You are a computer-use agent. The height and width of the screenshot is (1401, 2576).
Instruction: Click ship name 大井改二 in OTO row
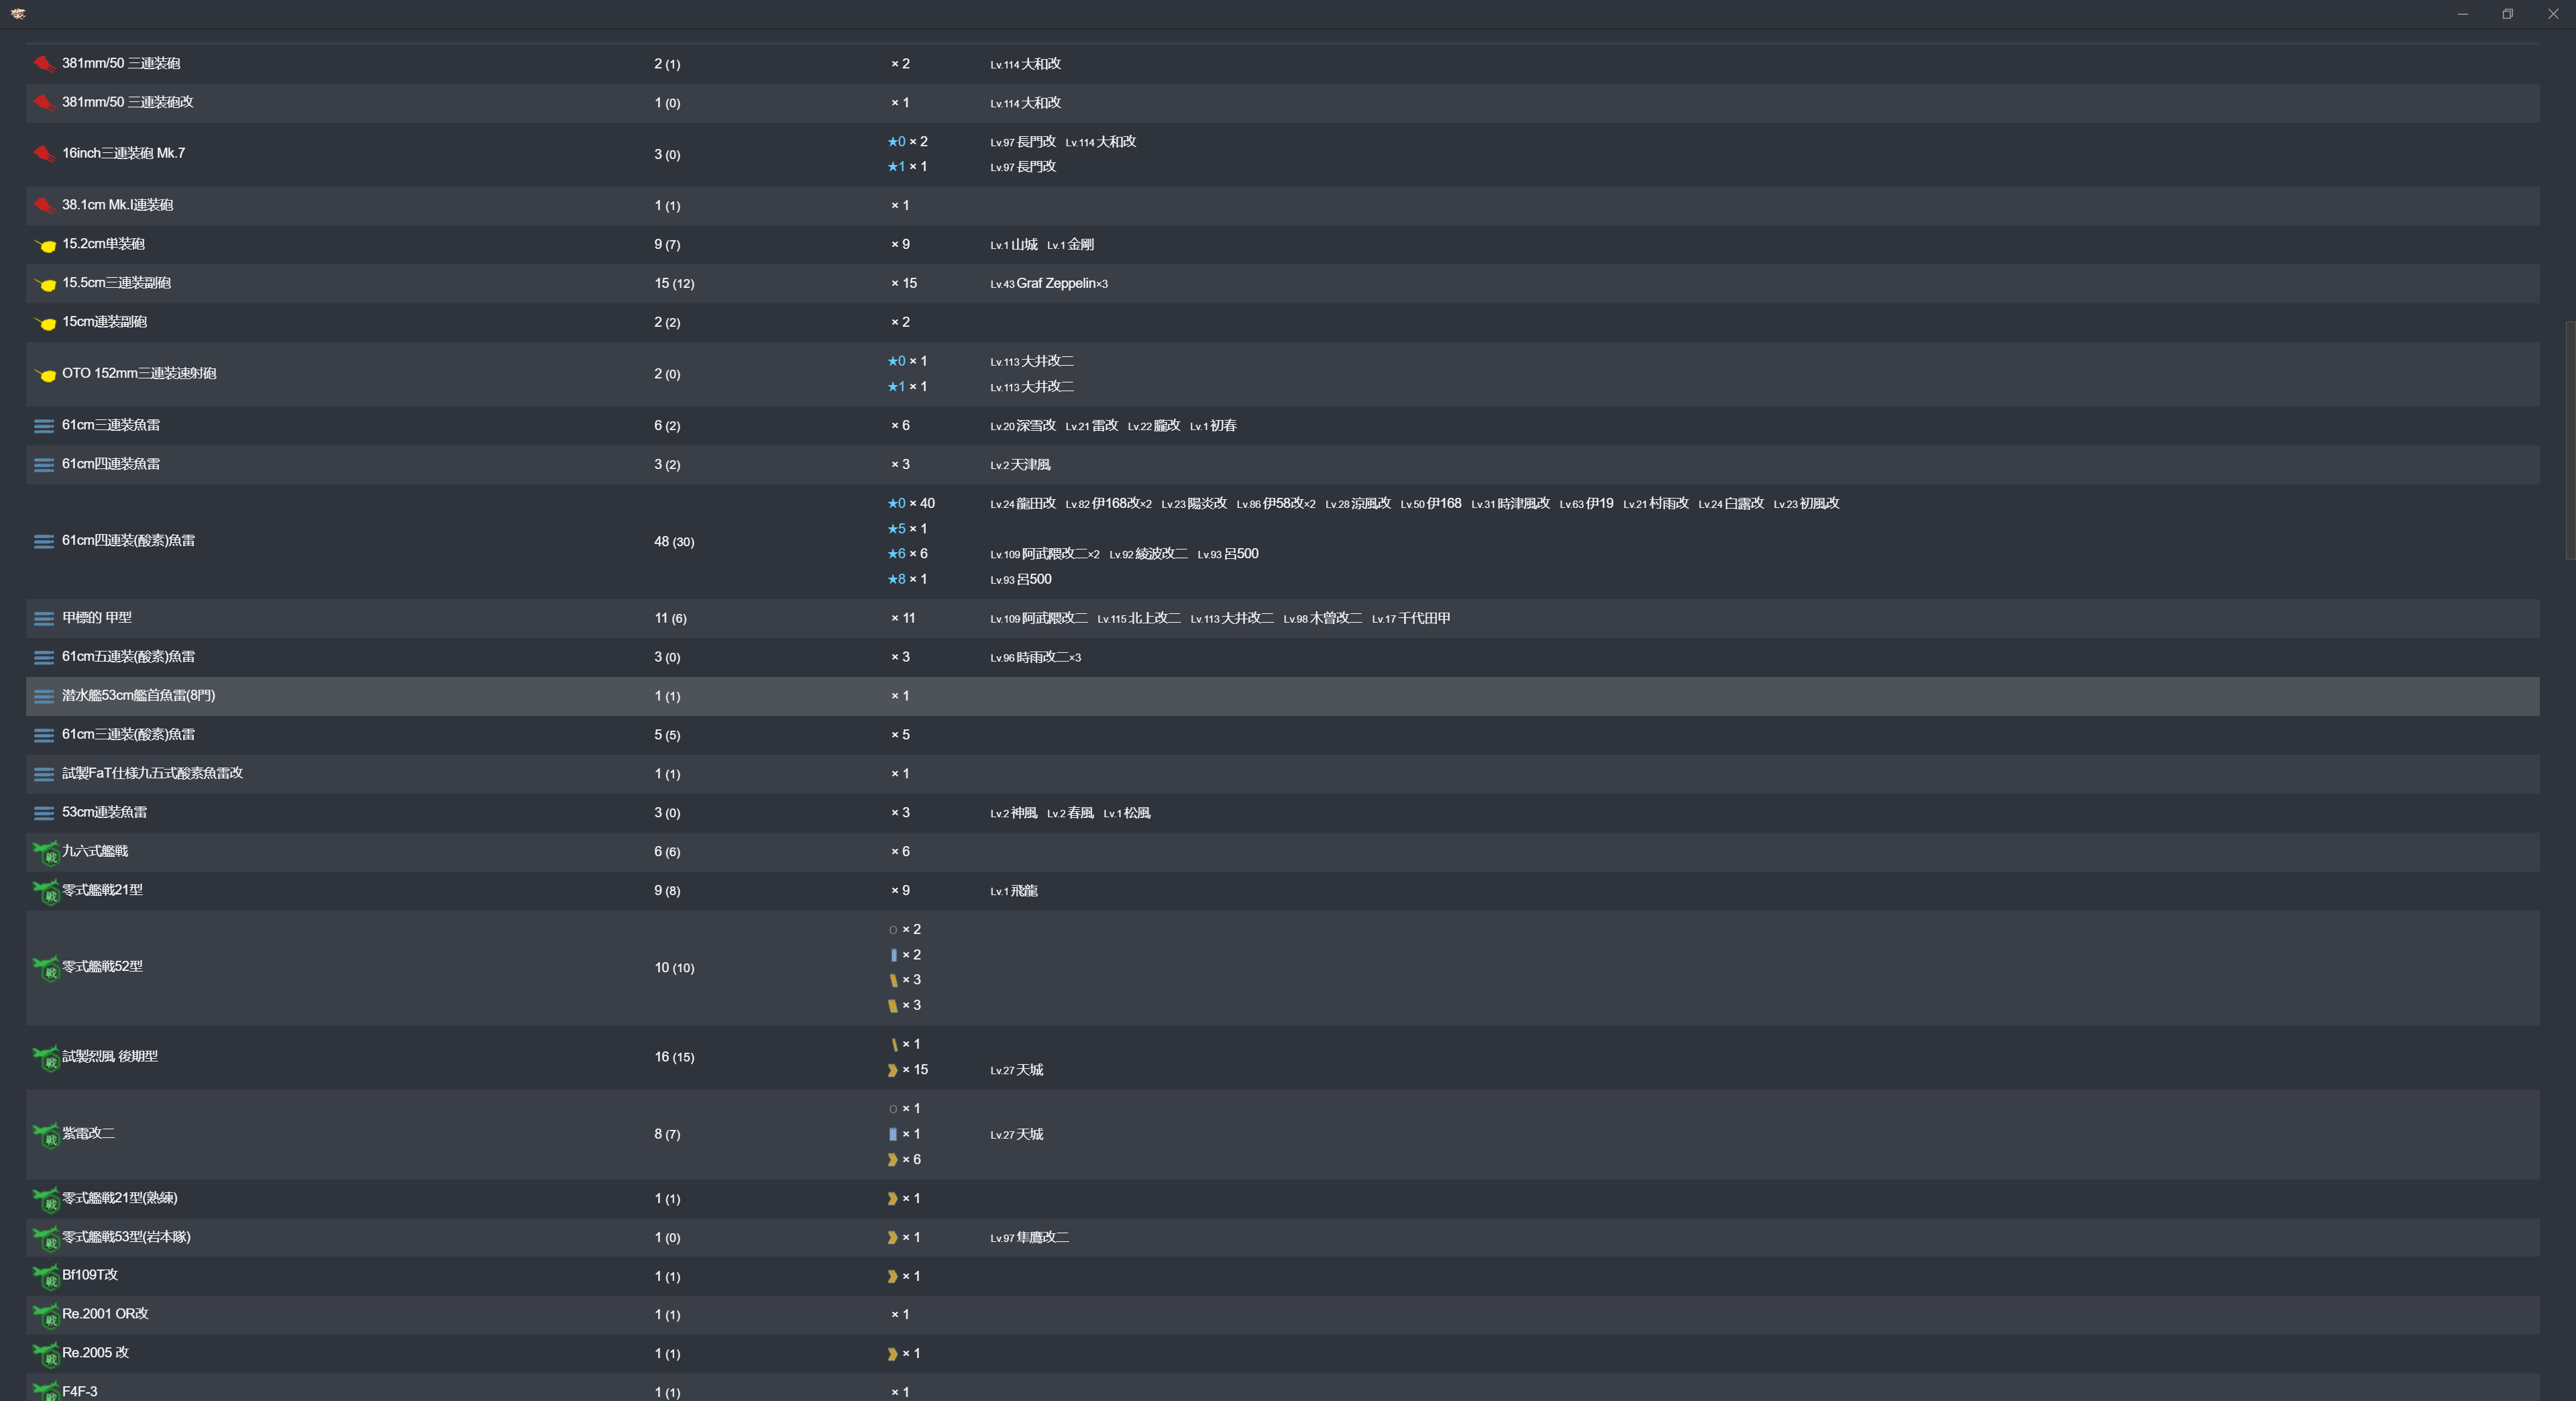(1047, 361)
